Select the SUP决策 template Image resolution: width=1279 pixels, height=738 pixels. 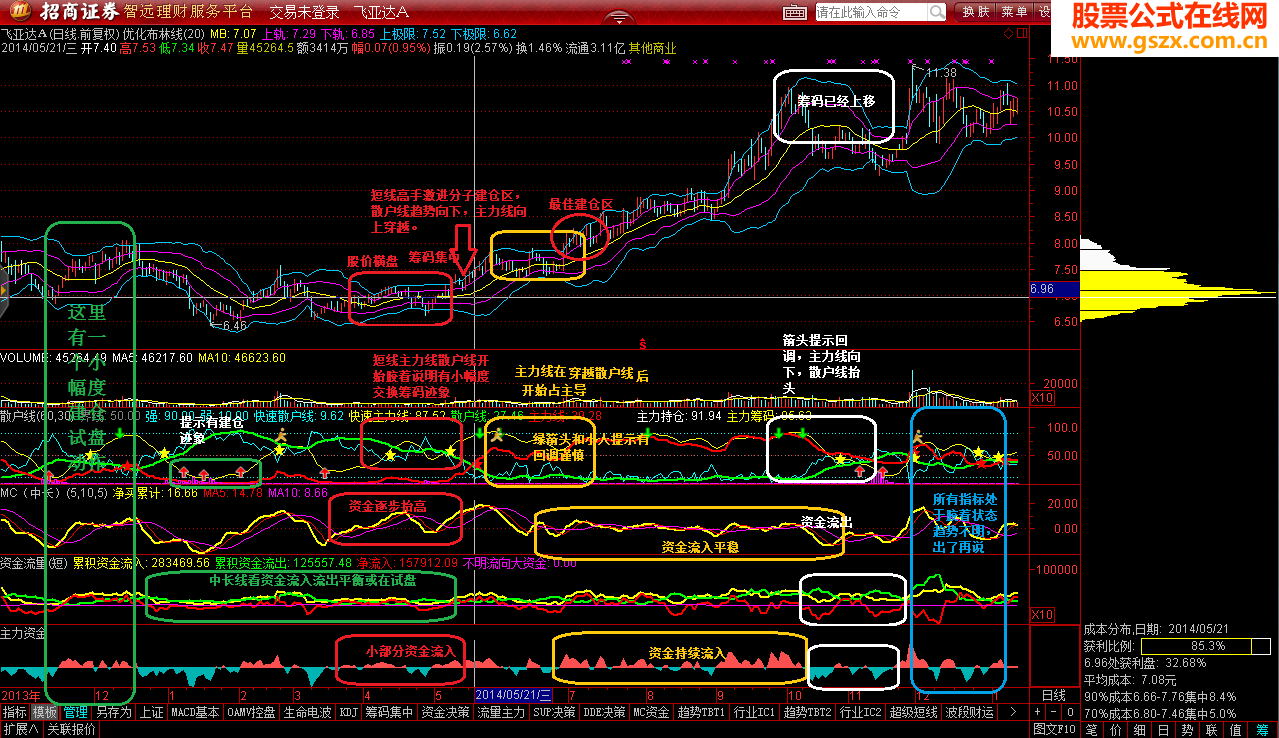tap(555, 712)
